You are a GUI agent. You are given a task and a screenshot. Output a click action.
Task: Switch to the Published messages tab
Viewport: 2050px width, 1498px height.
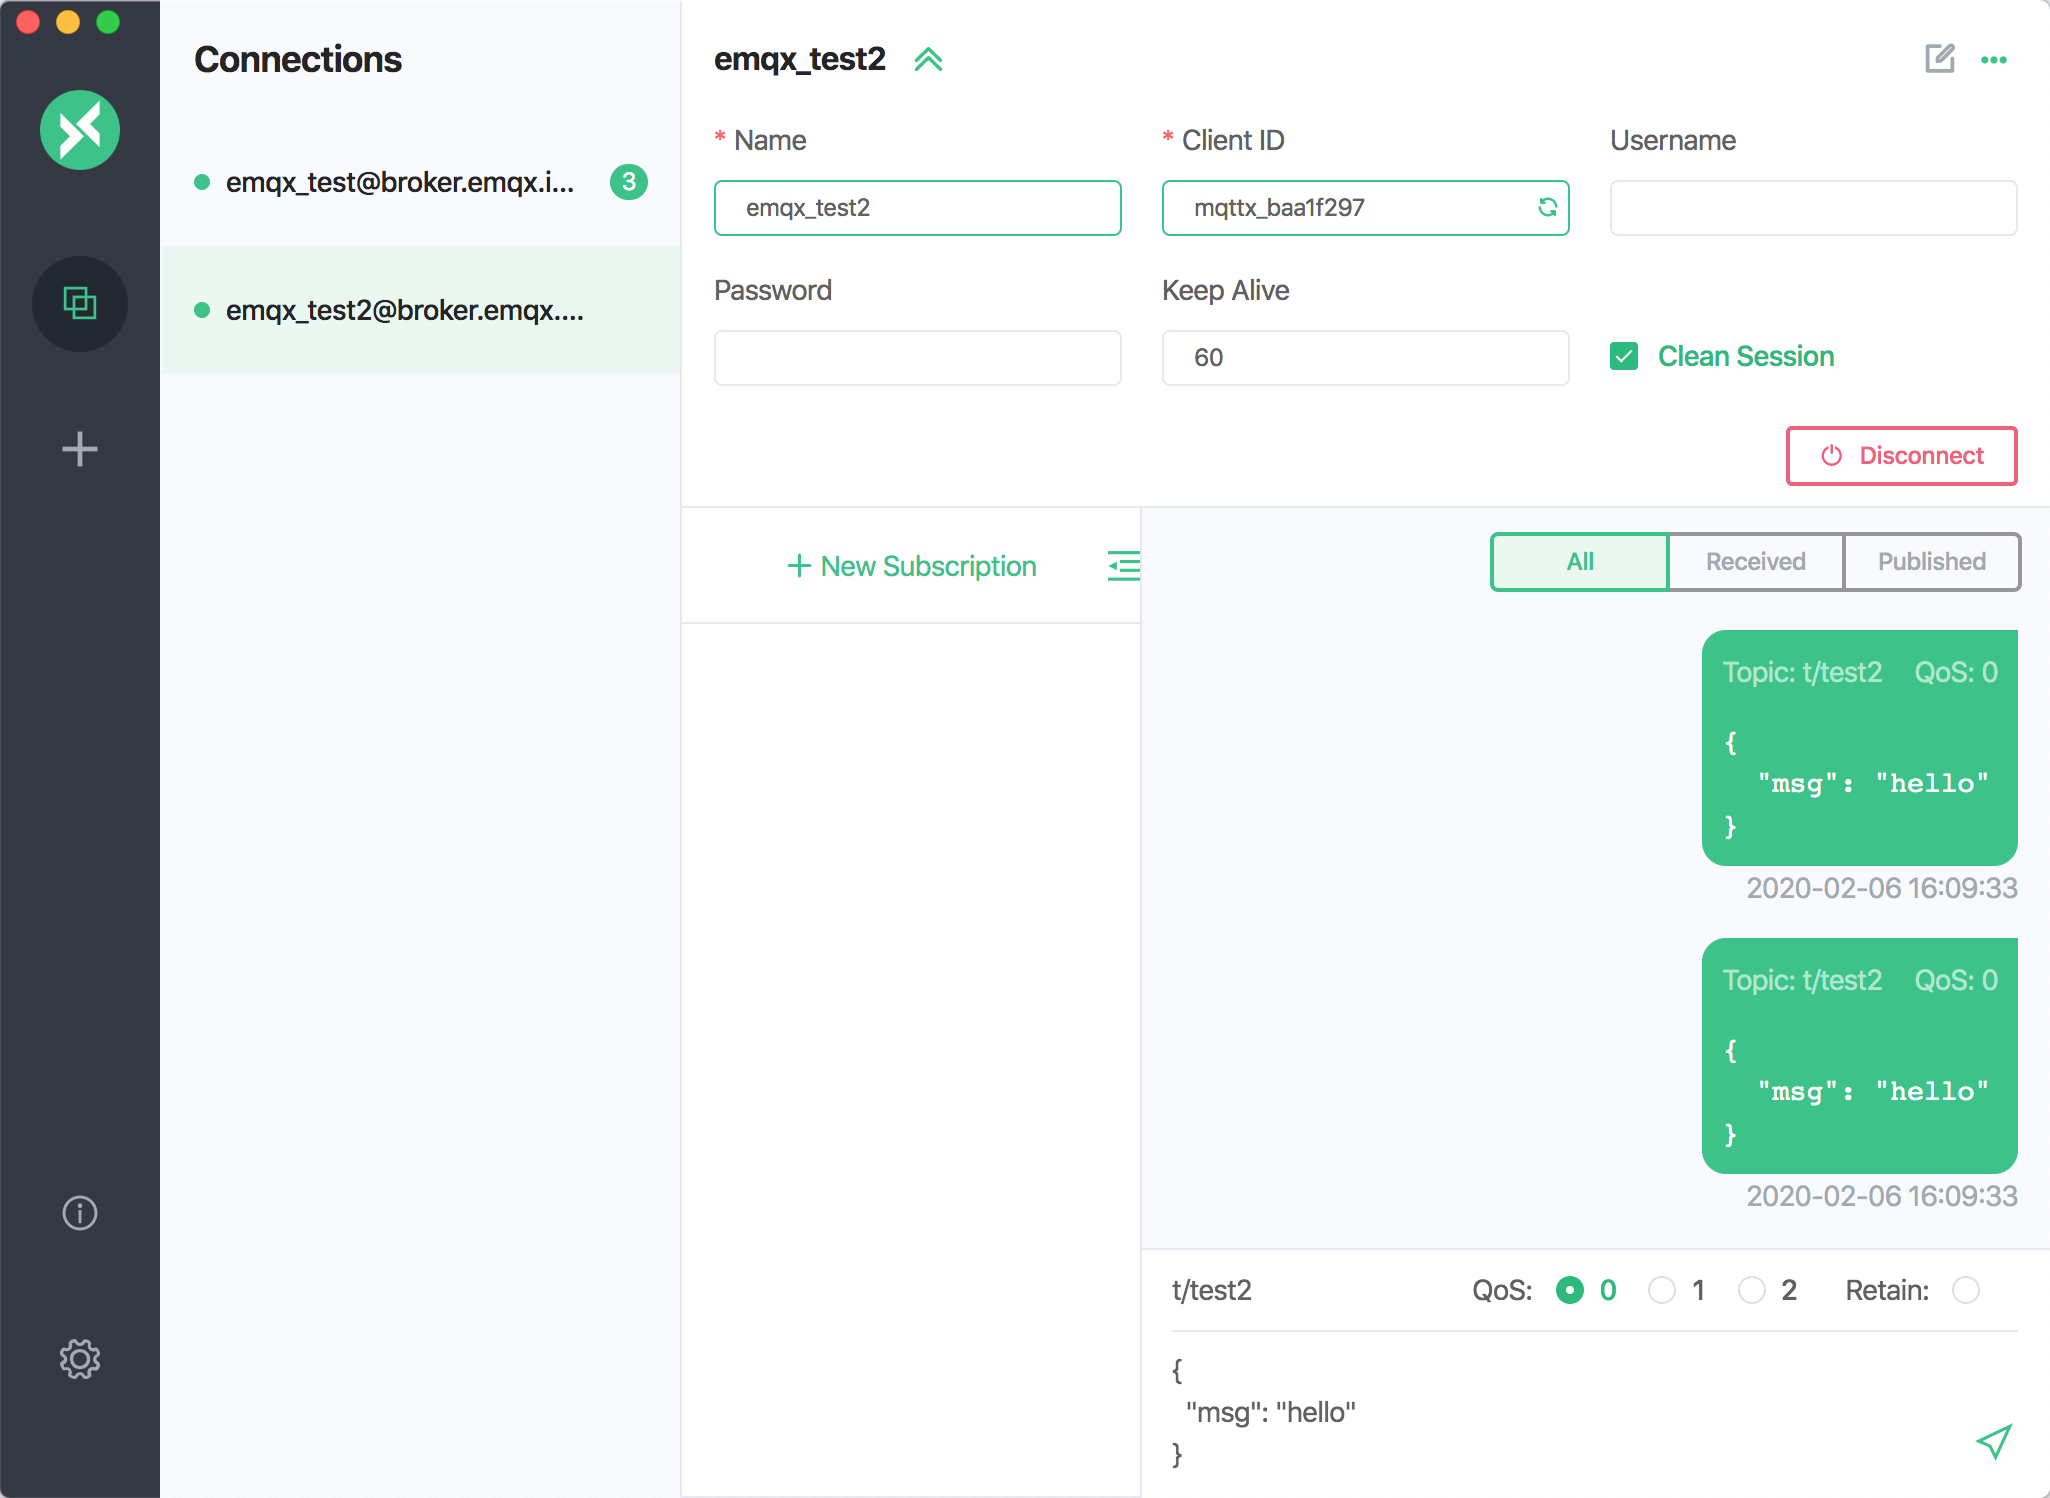click(1931, 562)
